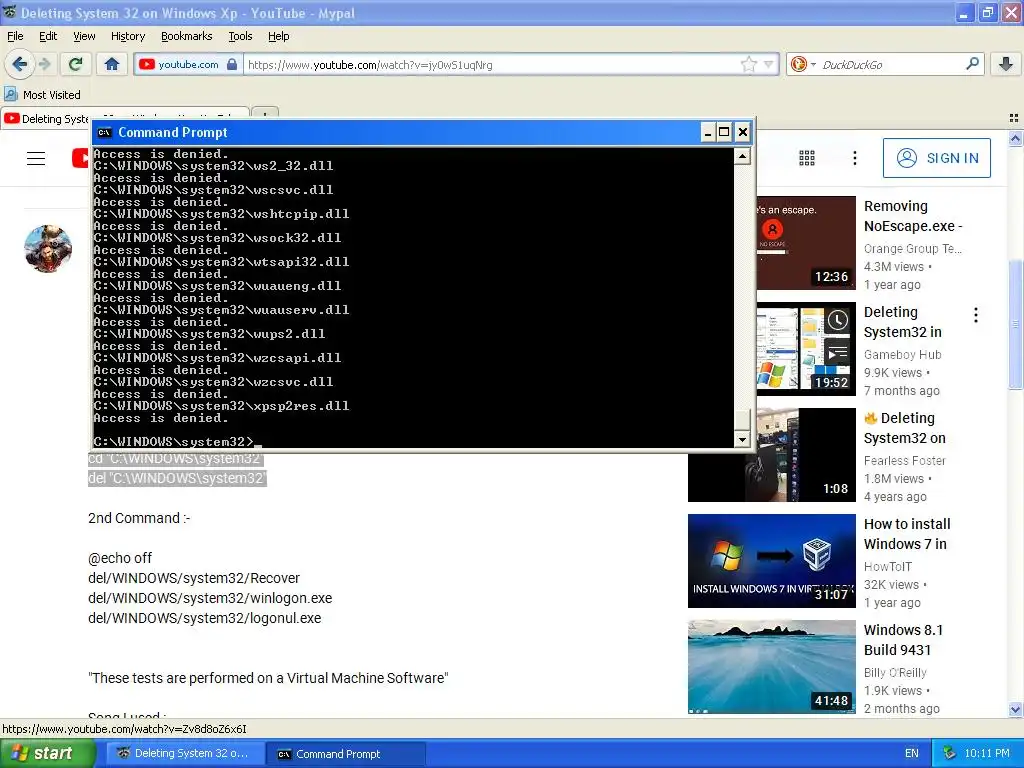Click the browser forward arrow
1024x768 pixels.
point(44,64)
